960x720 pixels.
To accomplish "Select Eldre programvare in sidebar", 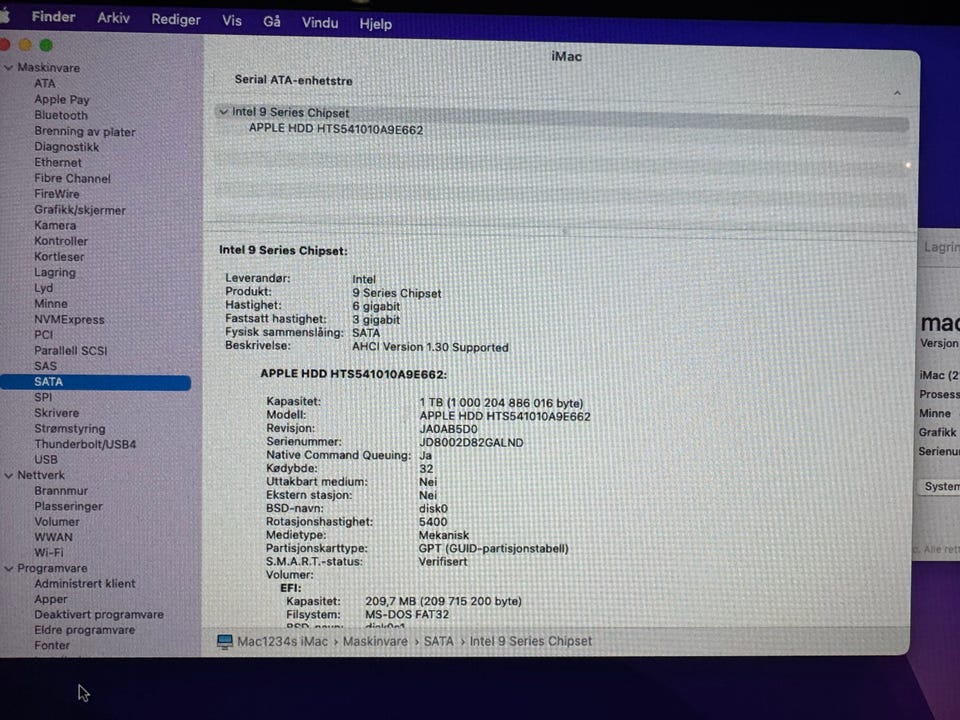I will pyautogui.click(x=84, y=630).
